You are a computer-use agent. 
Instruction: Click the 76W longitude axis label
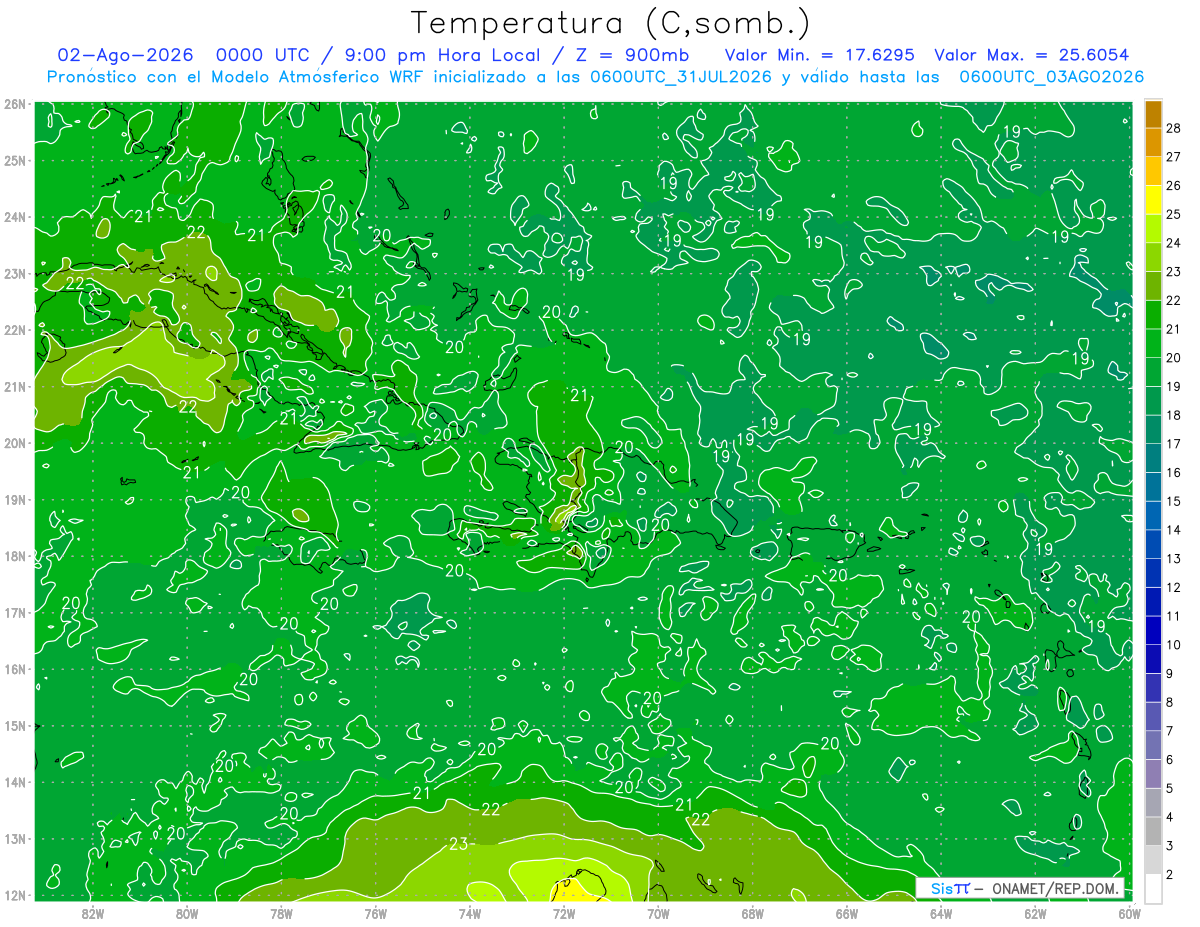[375, 913]
